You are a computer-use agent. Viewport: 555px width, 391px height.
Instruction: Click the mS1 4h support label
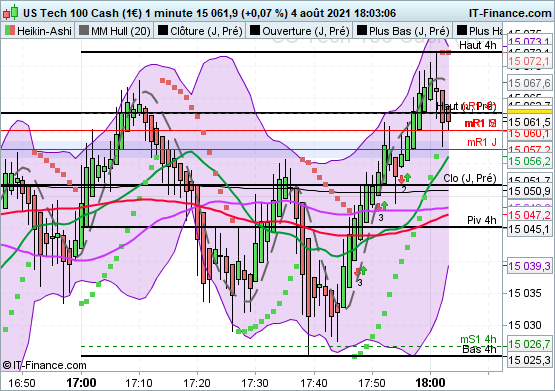pyautogui.click(x=478, y=339)
